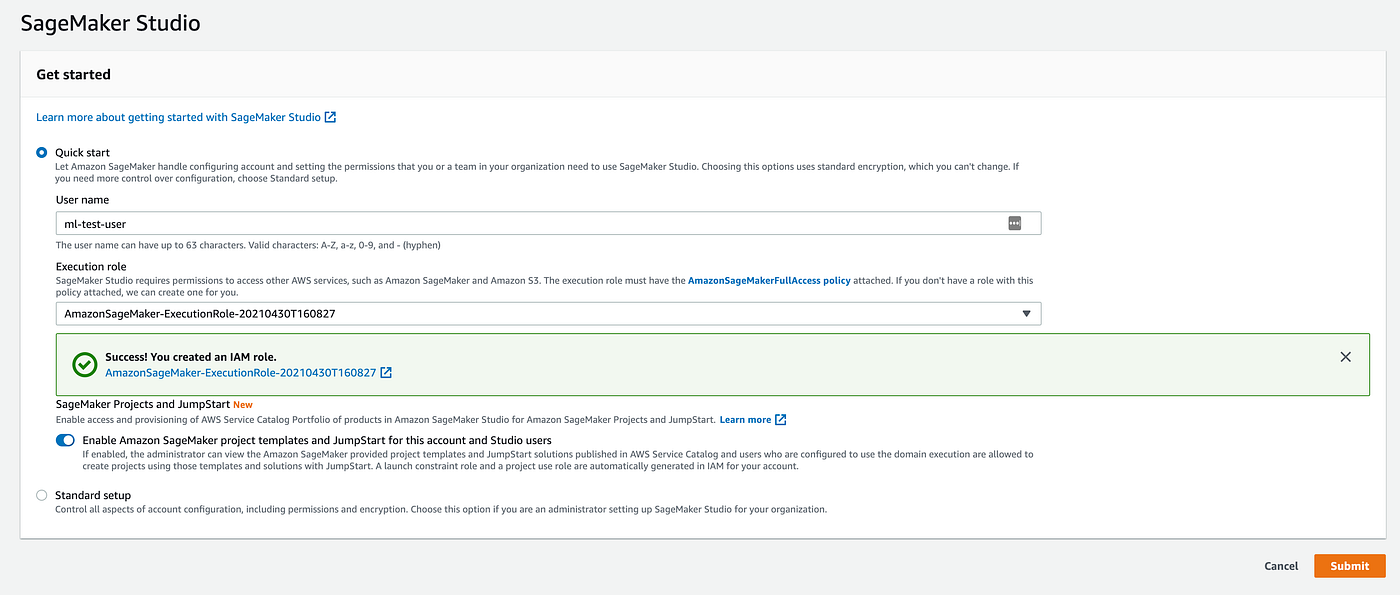Click the Cancel button
This screenshot has height=595, width=1400.
(1281, 566)
